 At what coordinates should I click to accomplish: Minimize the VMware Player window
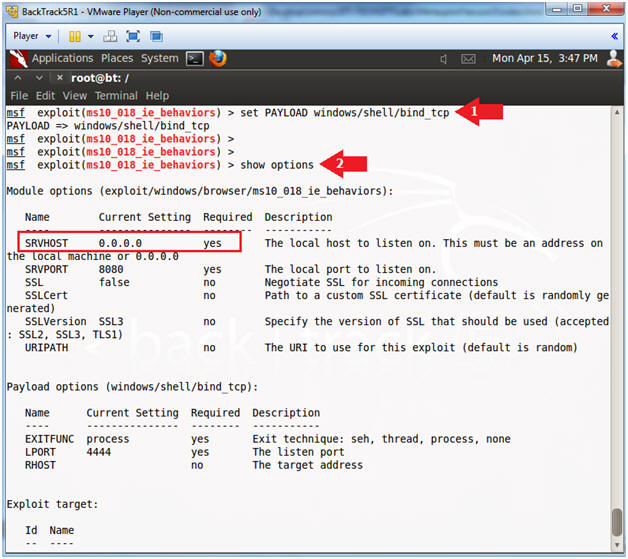[x=556, y=9]
